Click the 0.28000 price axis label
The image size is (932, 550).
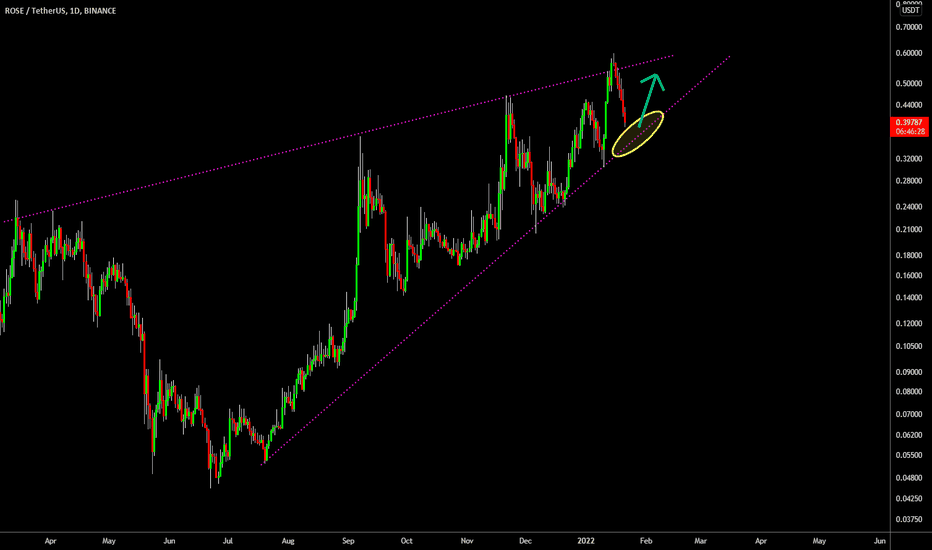coord(909,181)
